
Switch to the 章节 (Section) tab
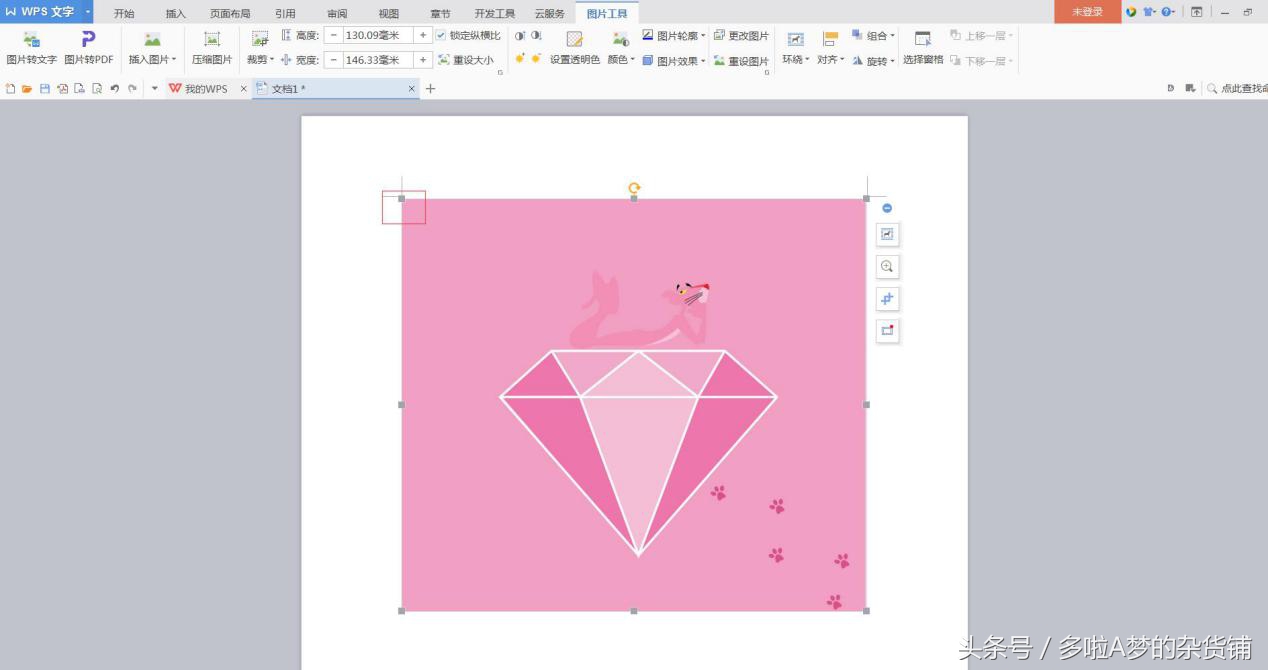pyautogui.click(x=440, y=13)
